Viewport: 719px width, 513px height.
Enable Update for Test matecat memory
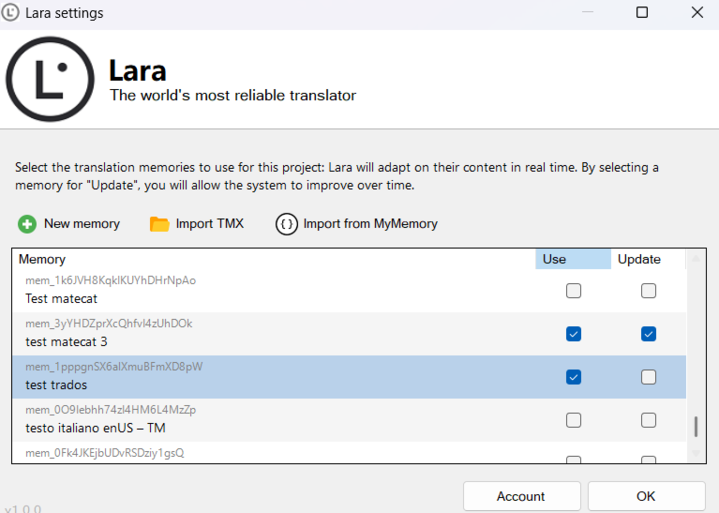click(x=648, y=291)
